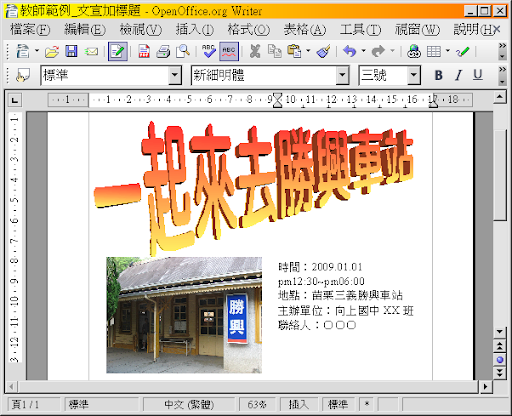This screenshot has height=416, width=512.
Task: Open the 檔案(F) menu
Action: [30, 30]
